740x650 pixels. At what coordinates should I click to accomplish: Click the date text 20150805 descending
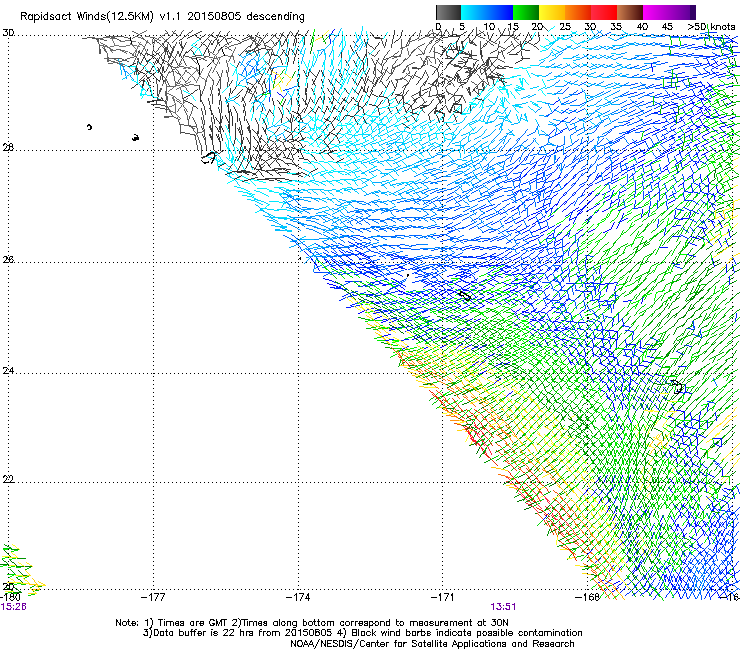[245, 17]
